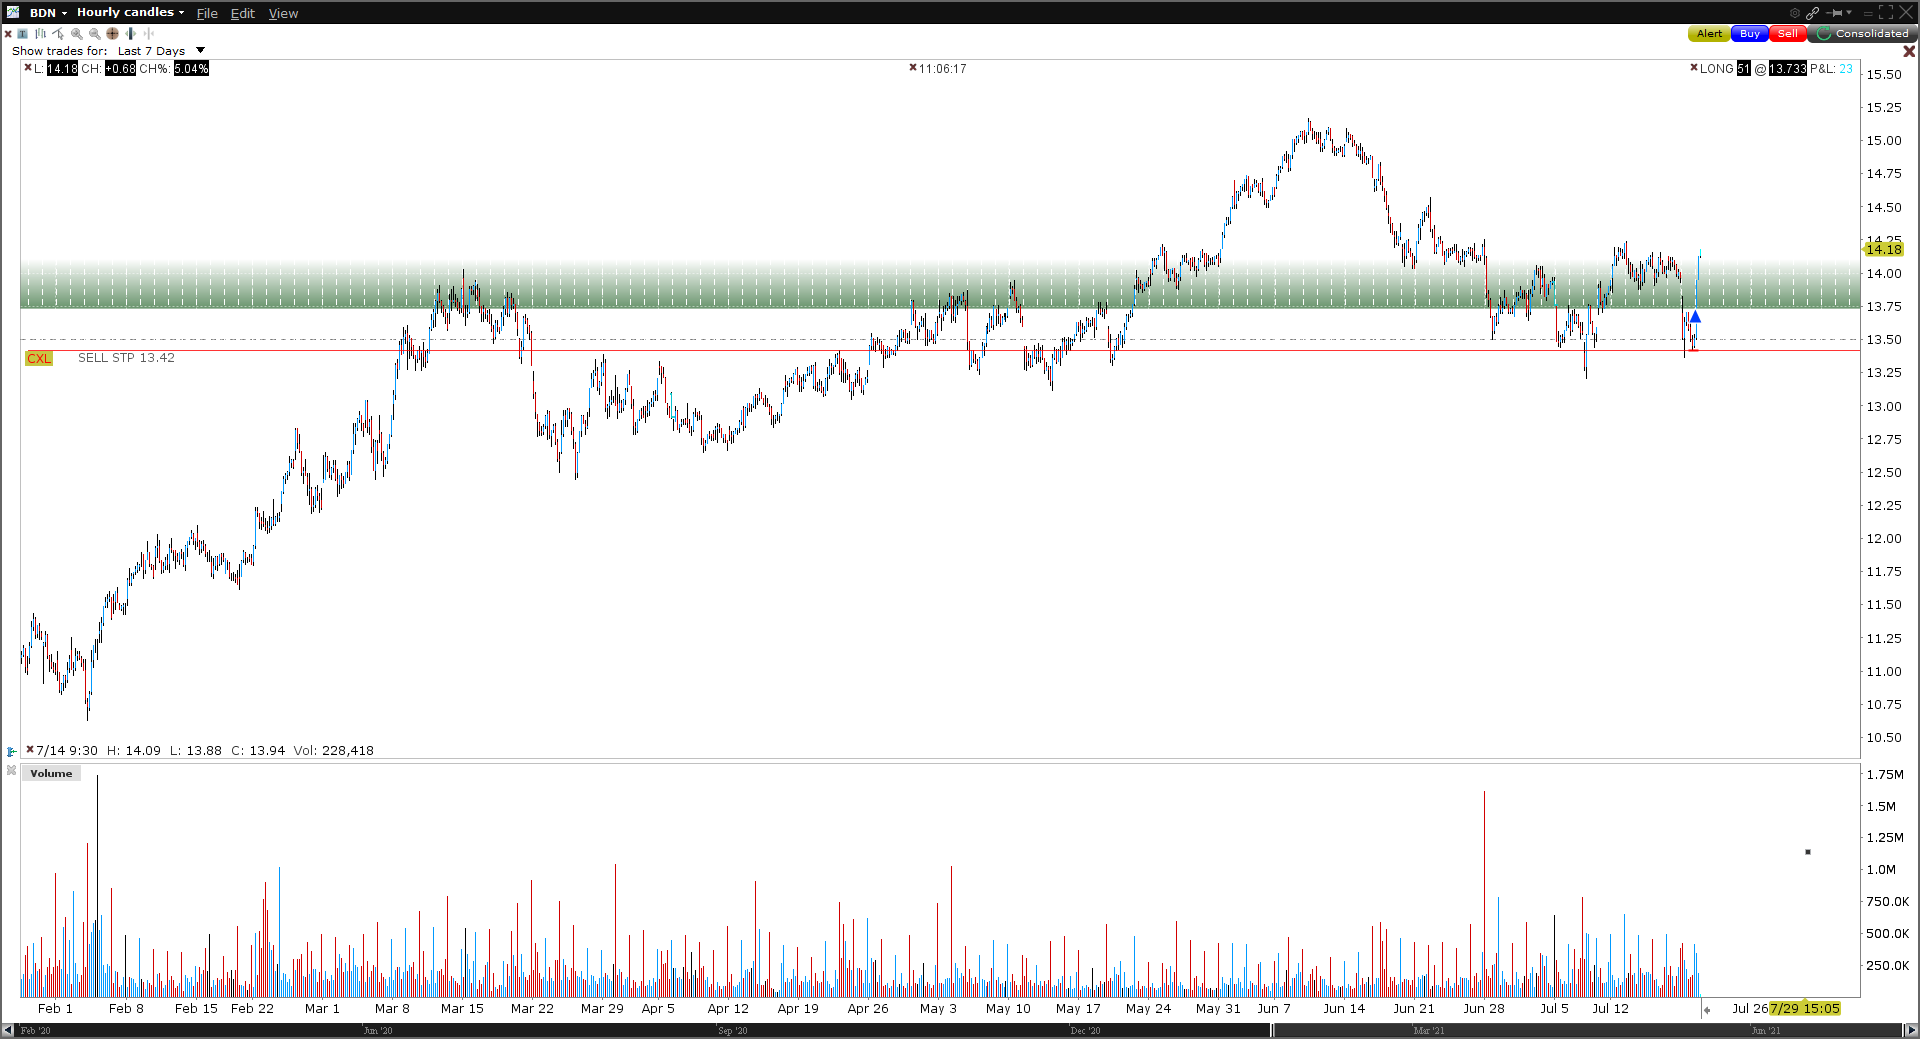Click the 7/29 15:05 date tag
Image resolution: width=1920 pixels, height=1039 pixels.
click(1805, 1008)
